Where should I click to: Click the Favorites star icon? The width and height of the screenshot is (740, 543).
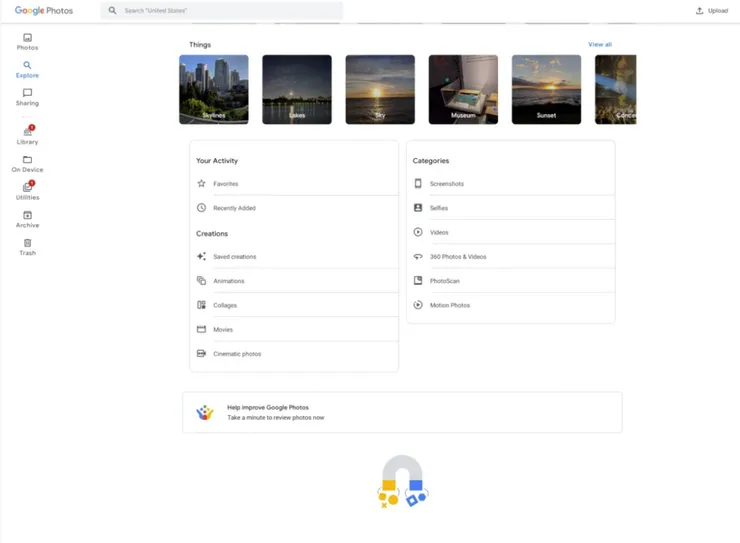click(202, 184)
